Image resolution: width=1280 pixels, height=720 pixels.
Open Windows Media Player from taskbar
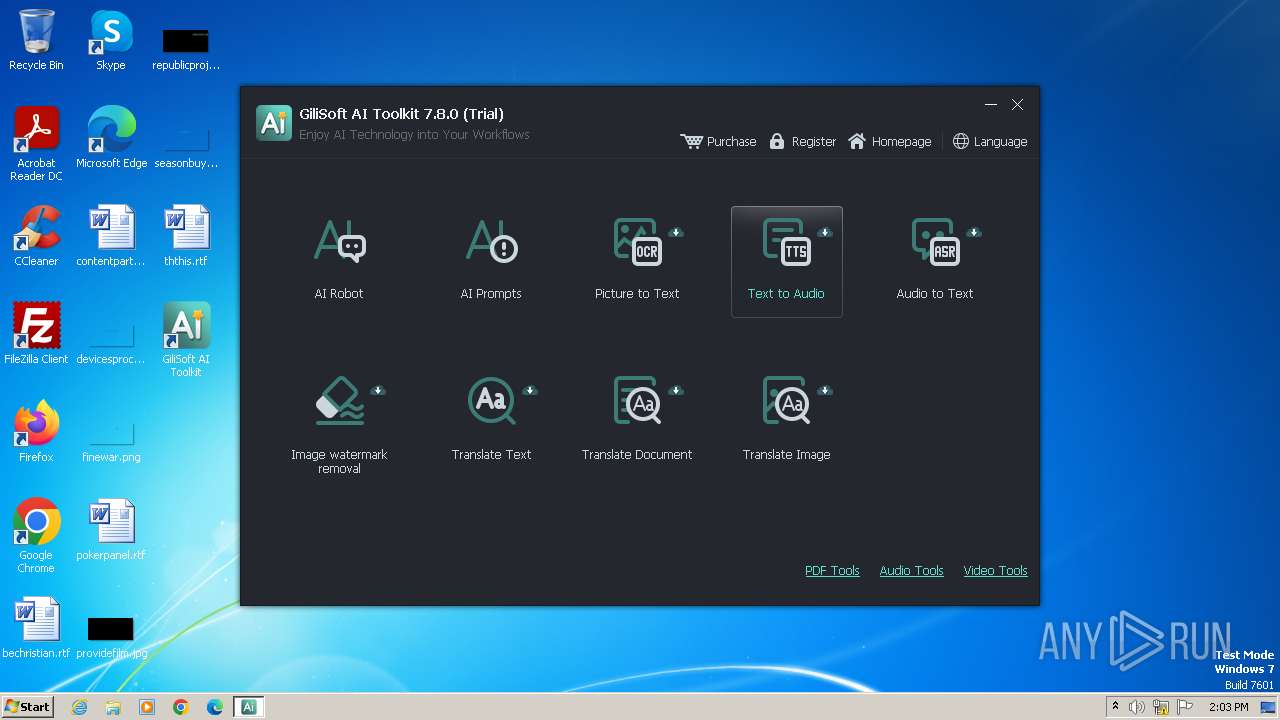tap(147, 707)
